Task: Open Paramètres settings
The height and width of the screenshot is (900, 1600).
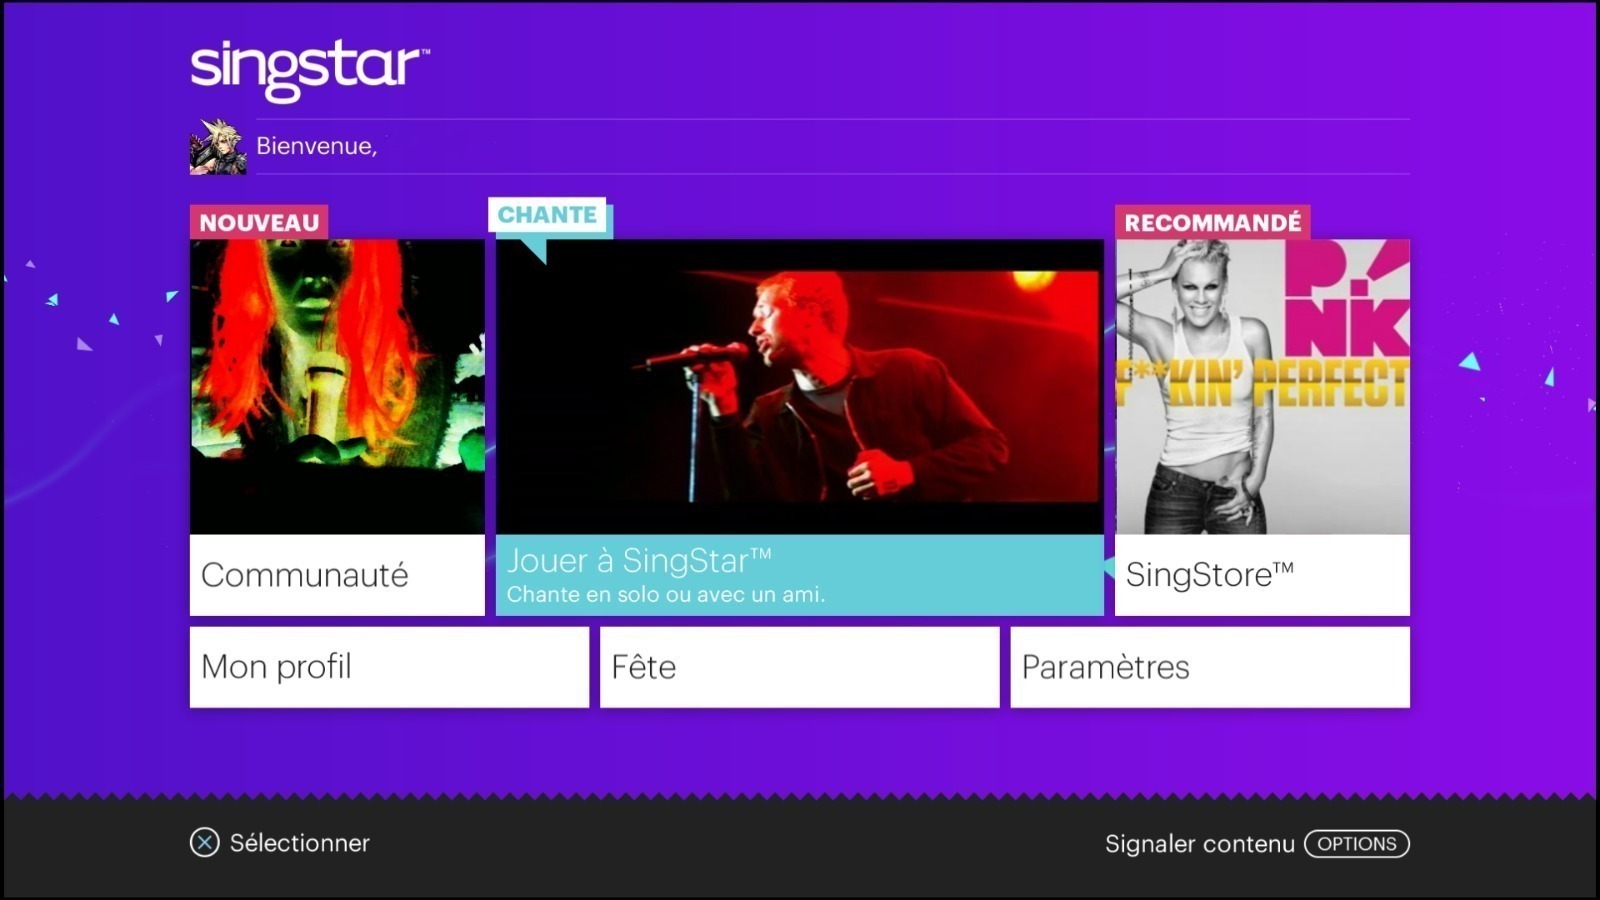Action: click(1210, 667)
